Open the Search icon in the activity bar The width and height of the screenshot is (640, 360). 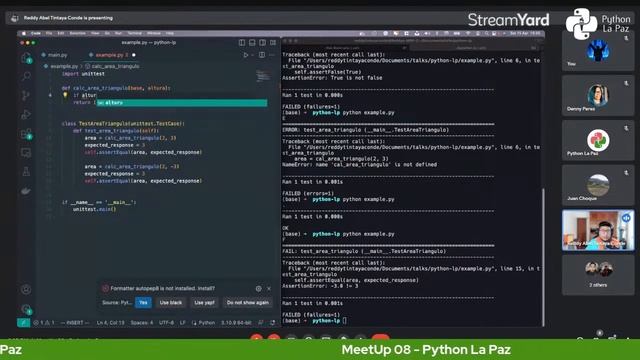pos(26,76)
